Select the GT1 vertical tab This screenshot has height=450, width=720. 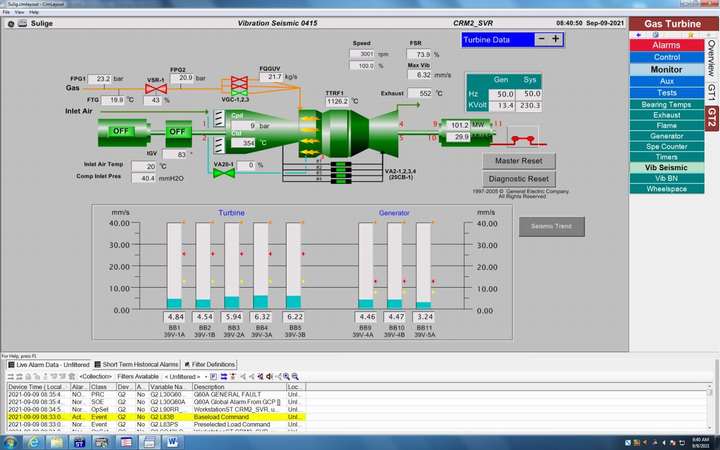[x=711, y=92]
